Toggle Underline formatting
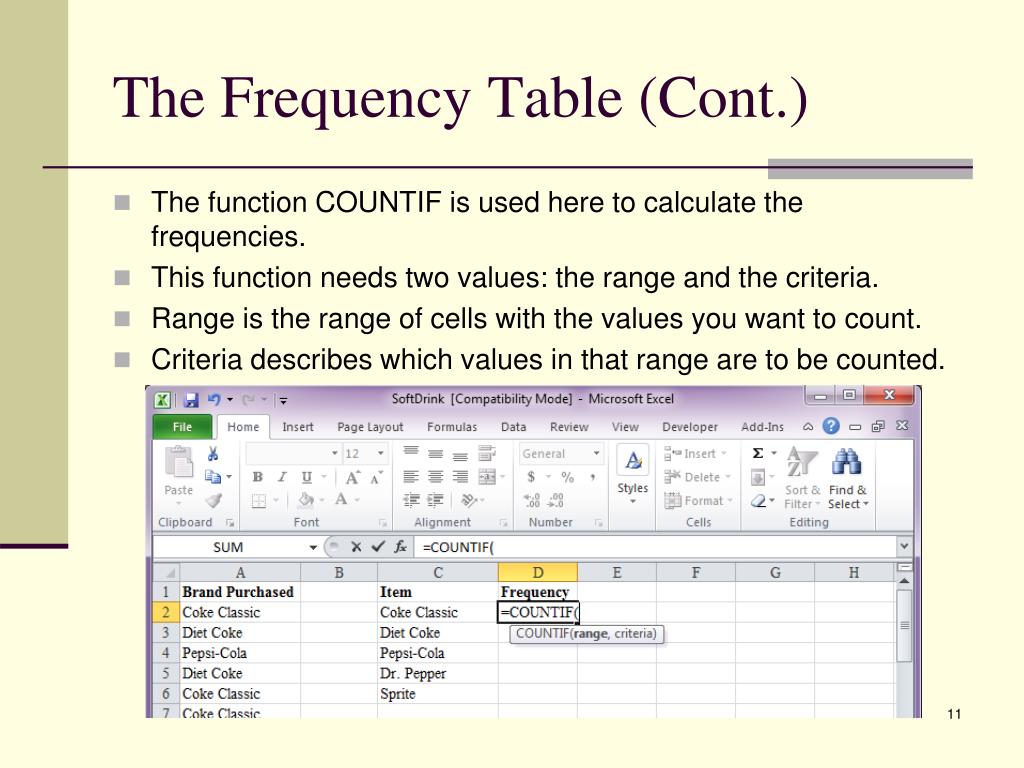Screen dimensions: 1024x768 pyautogui.click(x=306, y=477)
